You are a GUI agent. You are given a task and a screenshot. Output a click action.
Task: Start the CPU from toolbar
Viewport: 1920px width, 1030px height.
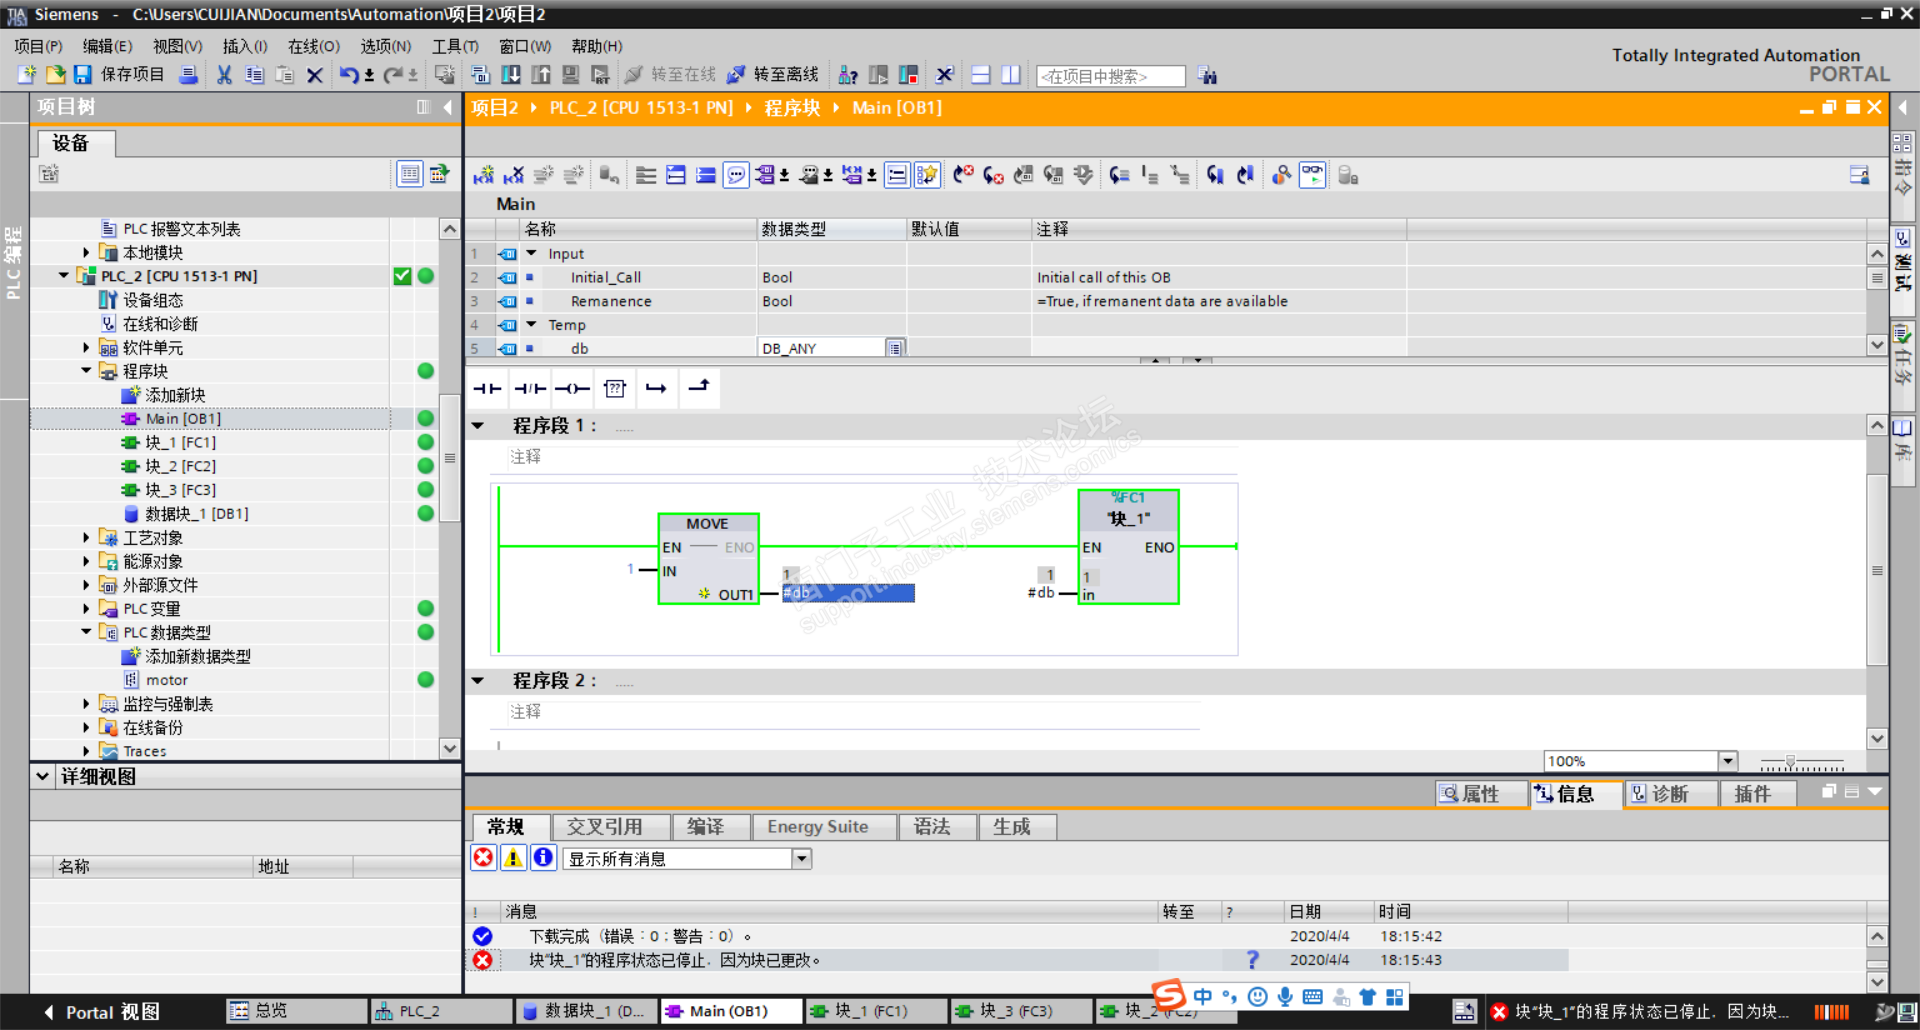878,75
